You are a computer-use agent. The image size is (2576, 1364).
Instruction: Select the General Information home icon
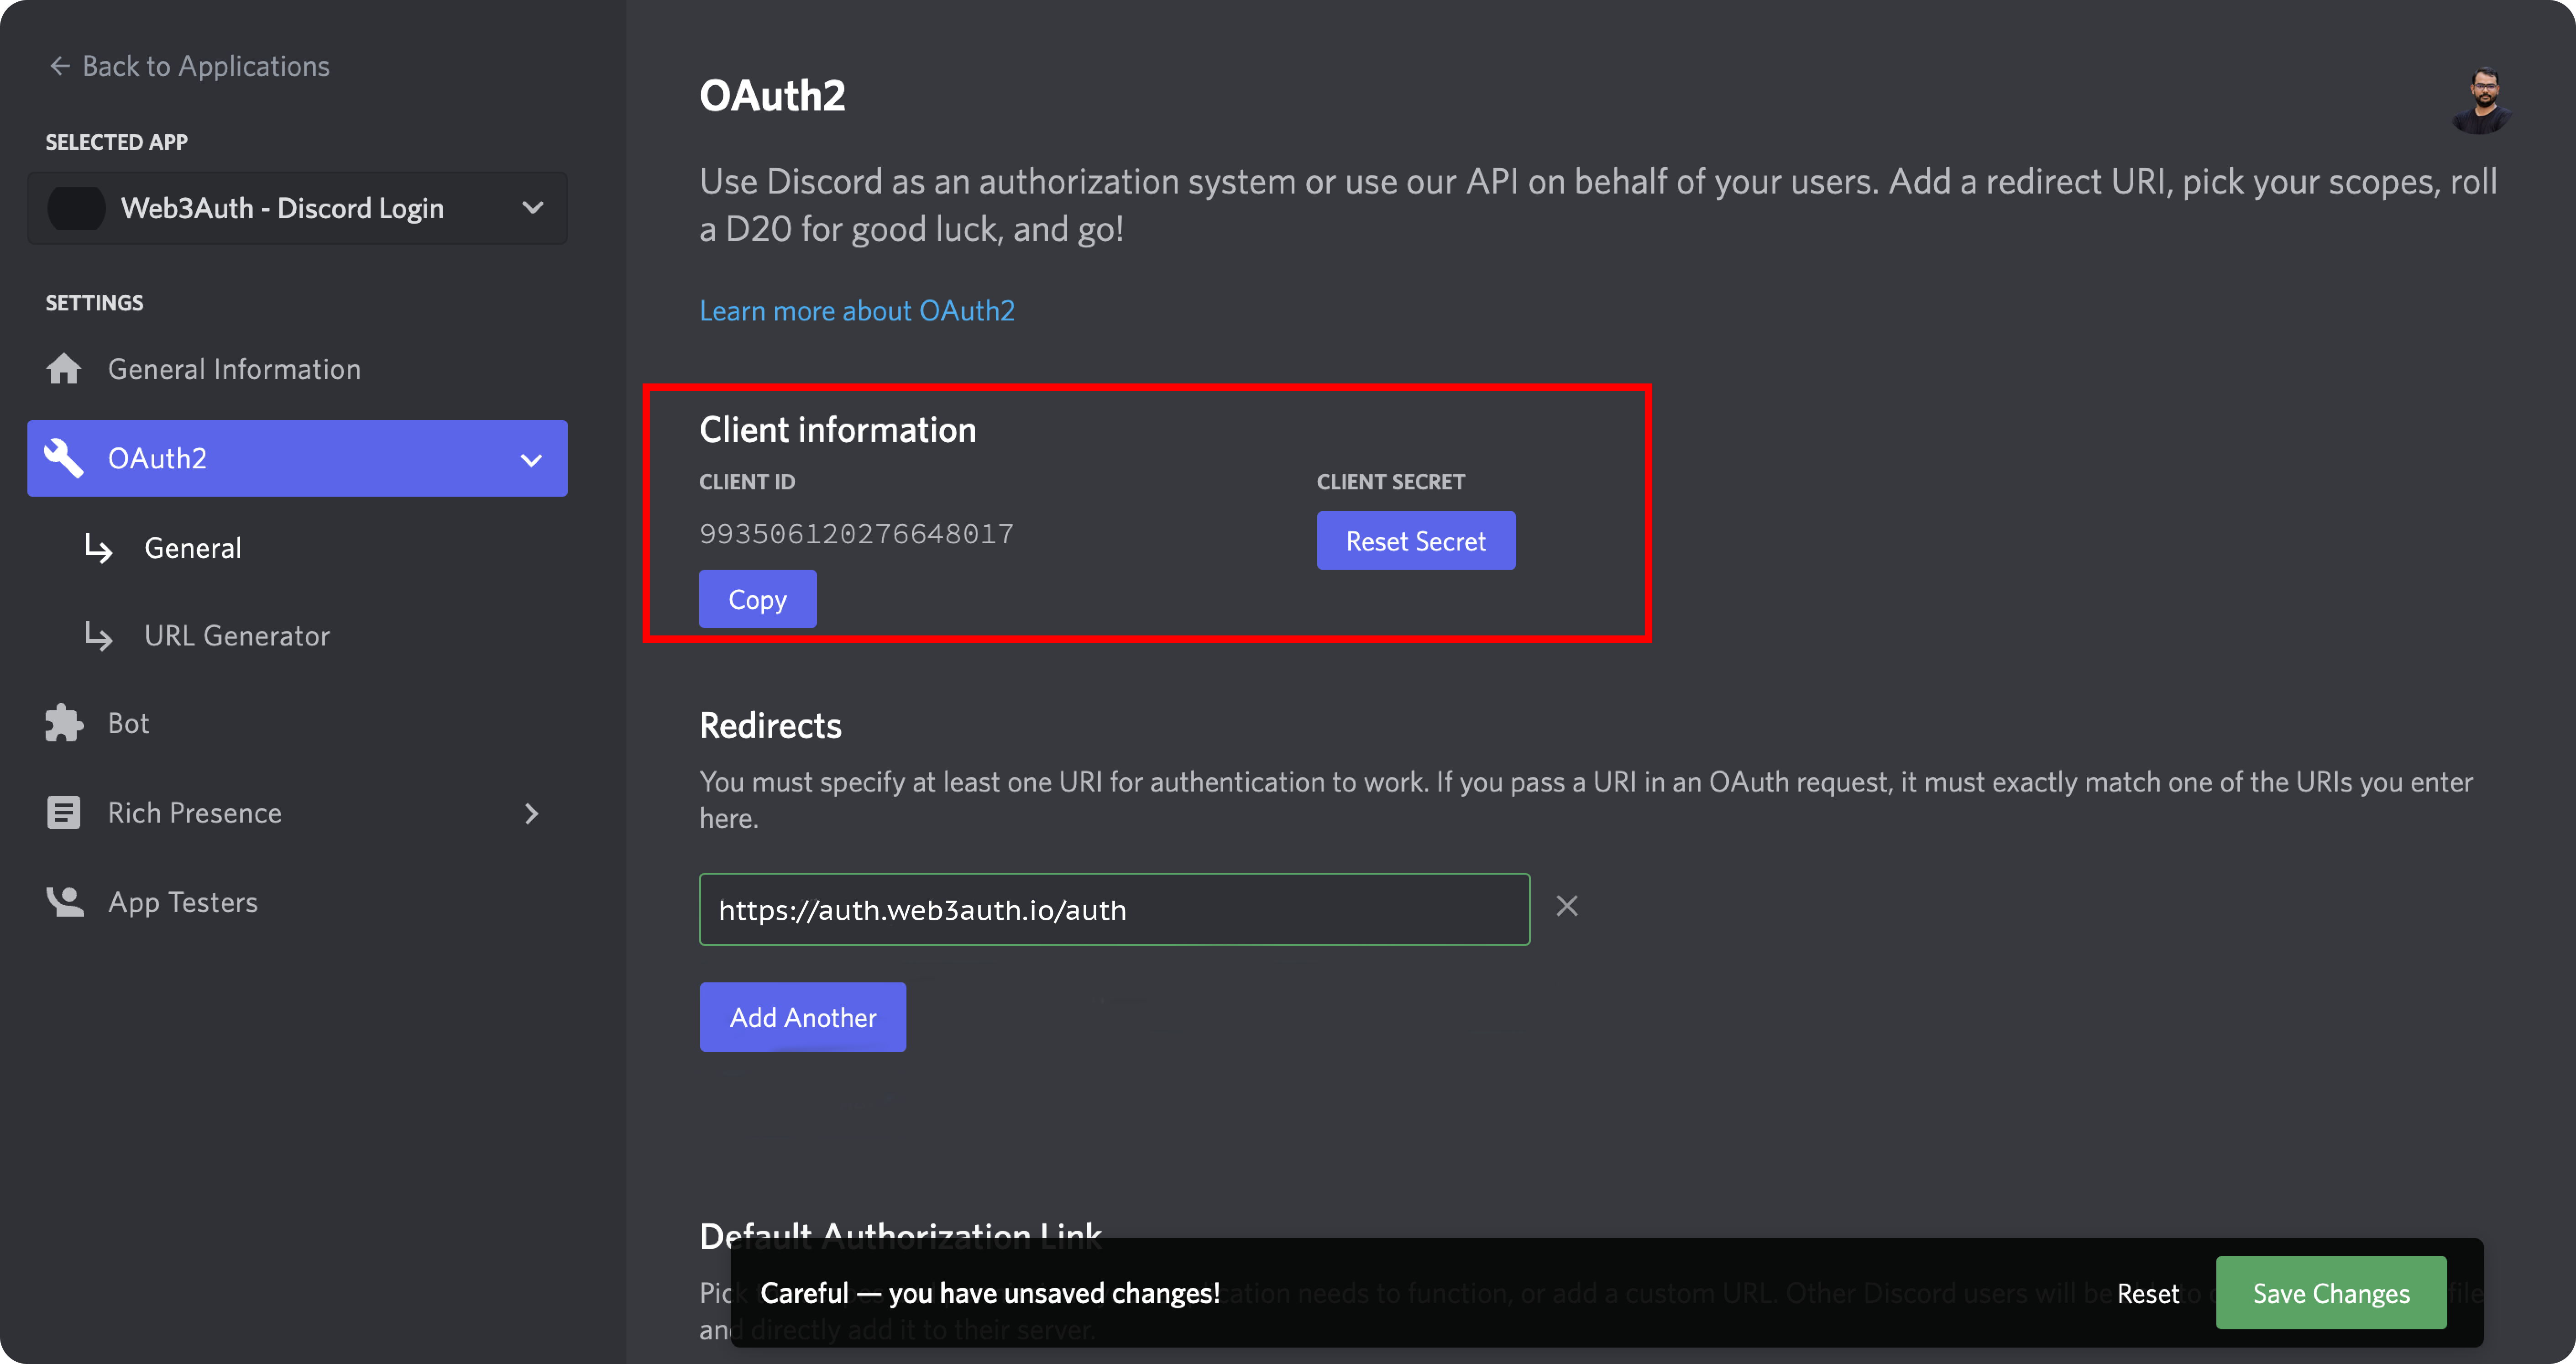tap(63, 368)
